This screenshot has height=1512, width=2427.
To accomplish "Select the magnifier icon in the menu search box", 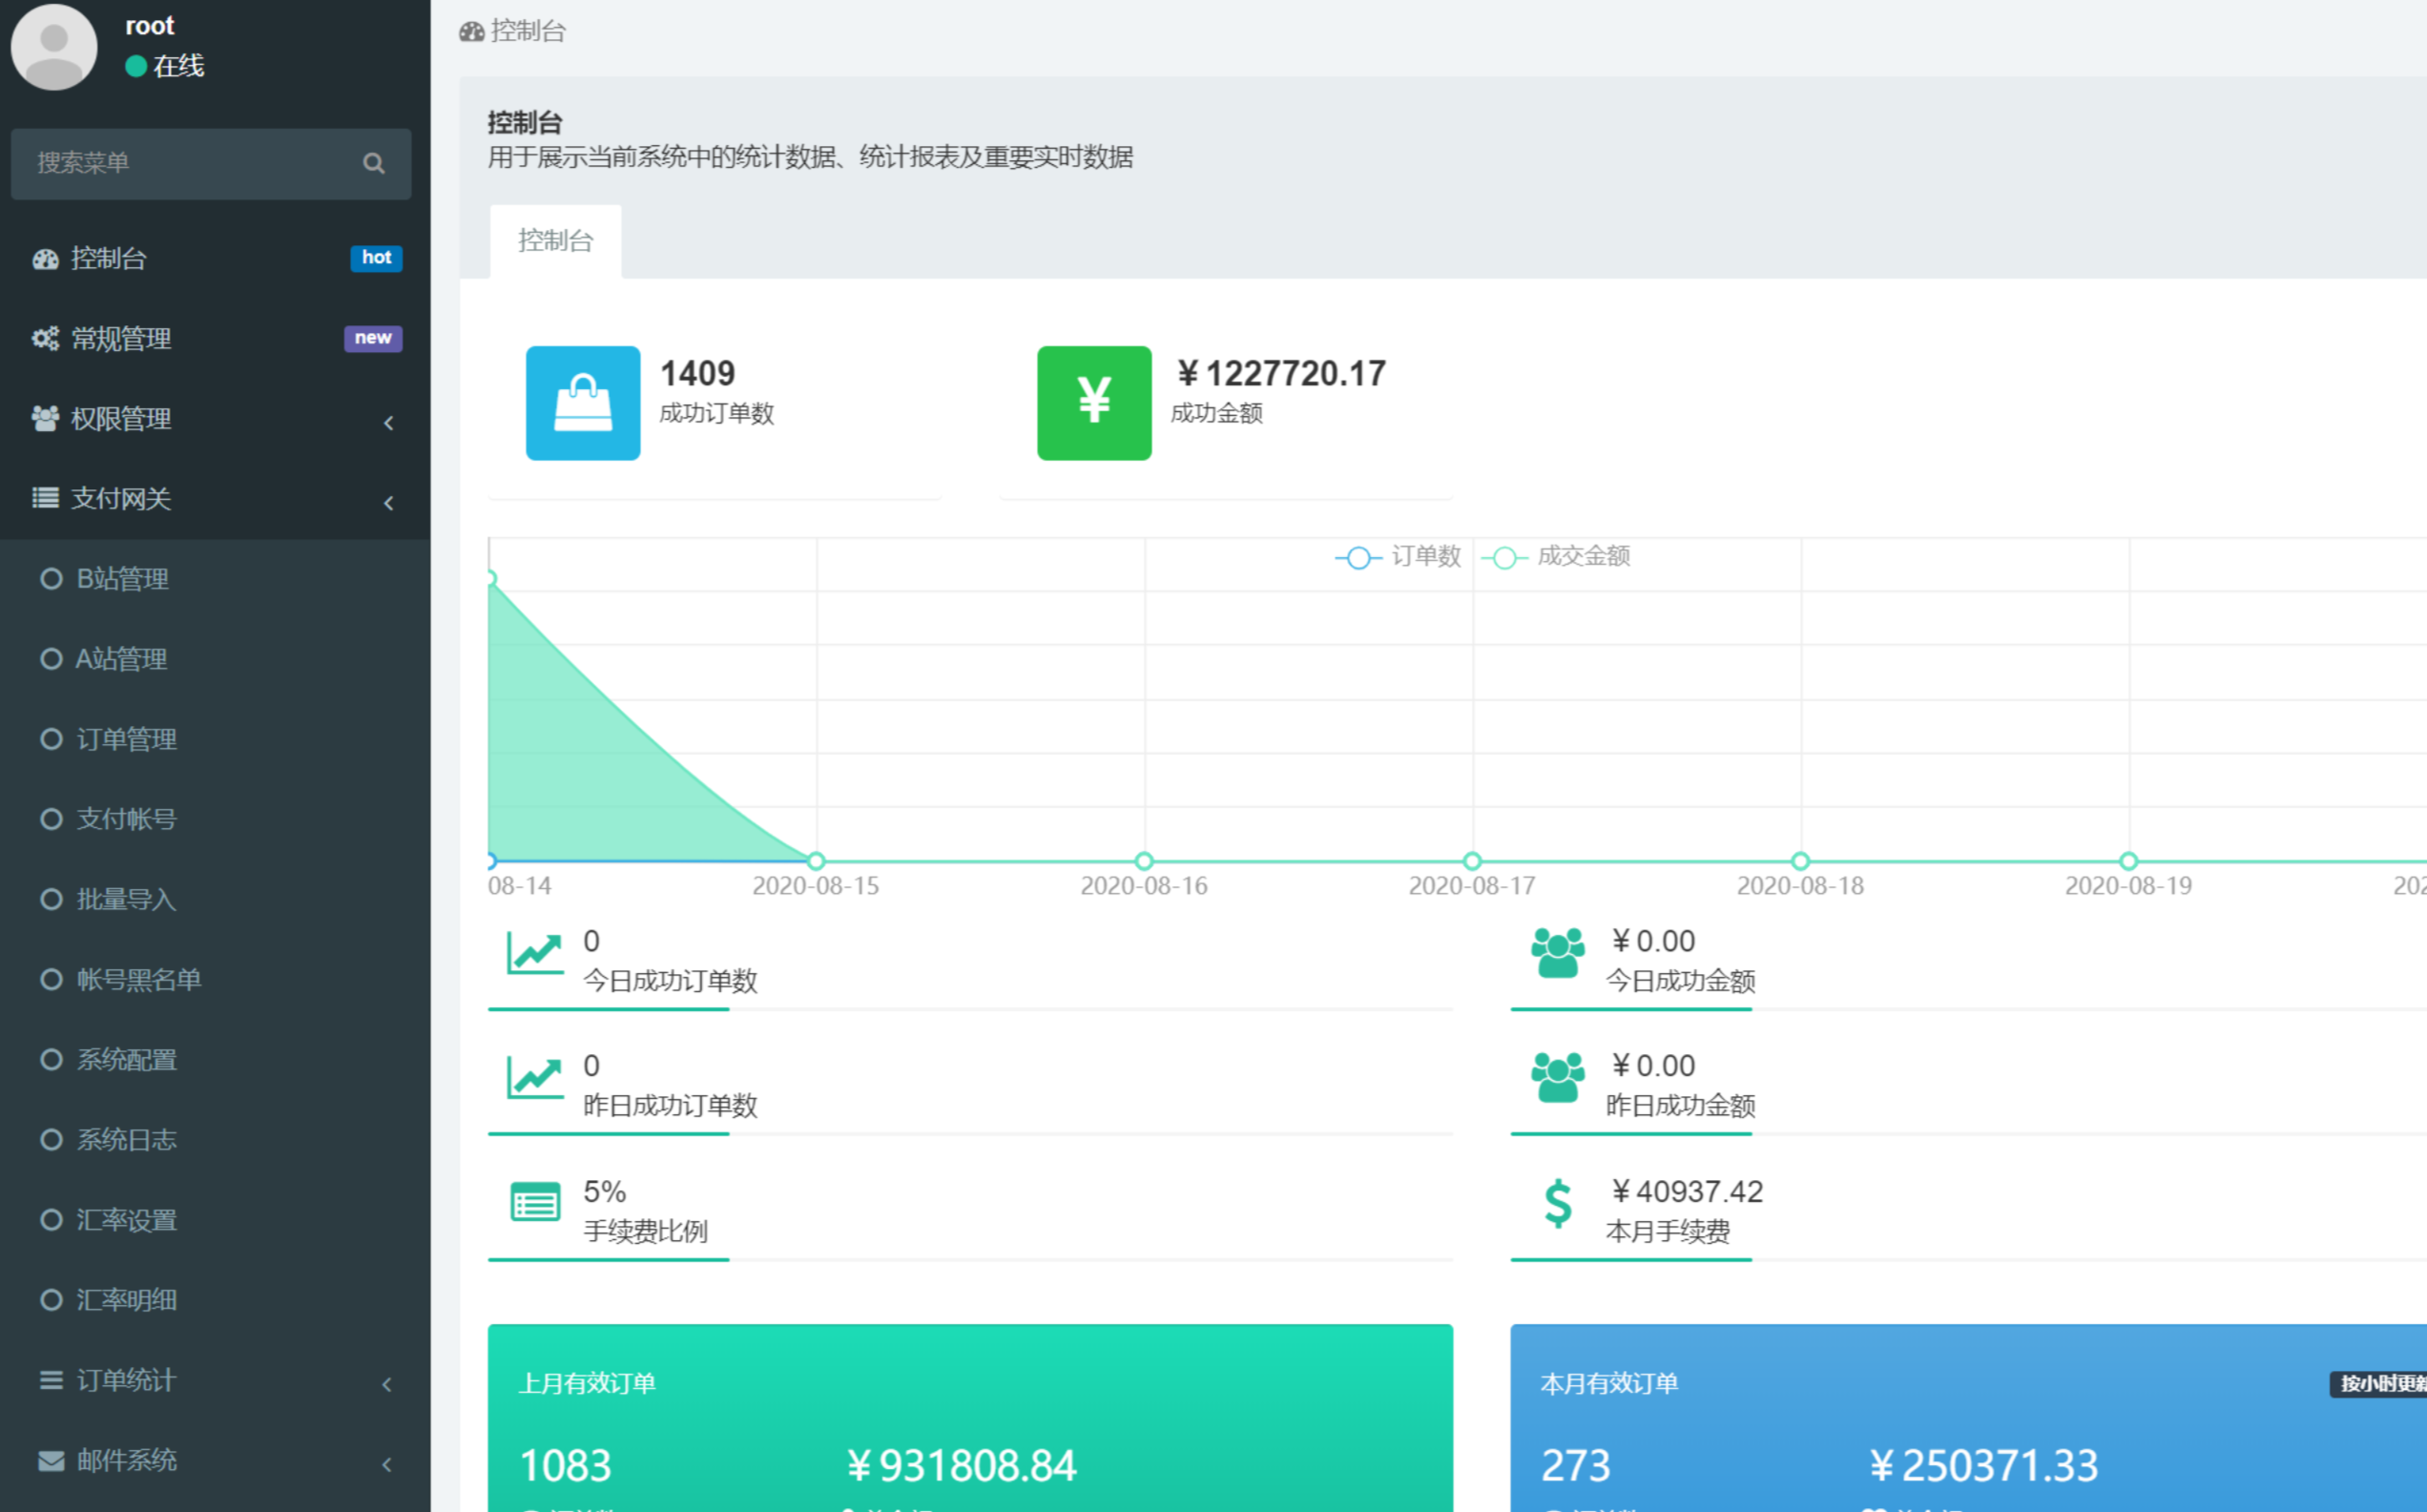I will [374, 163].
